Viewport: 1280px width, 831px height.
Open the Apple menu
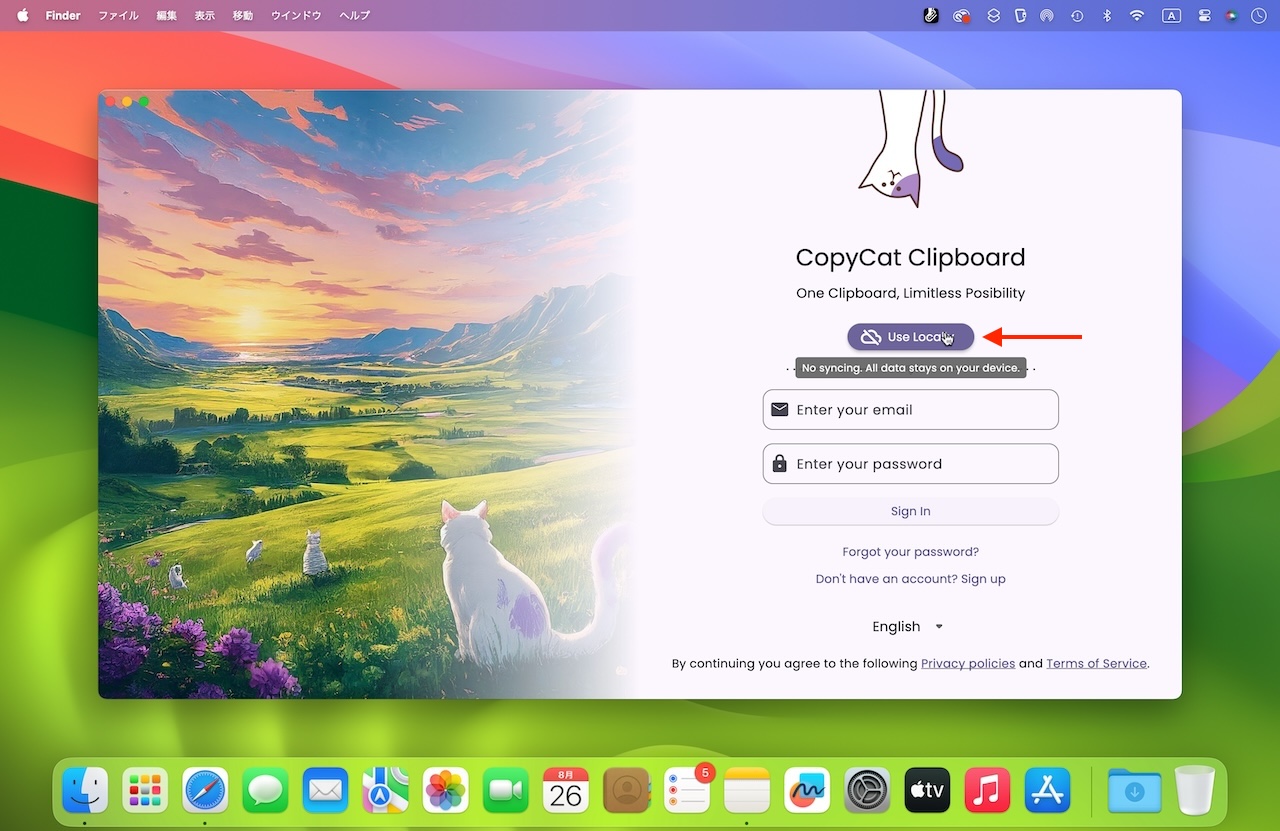tap(22, 15)
